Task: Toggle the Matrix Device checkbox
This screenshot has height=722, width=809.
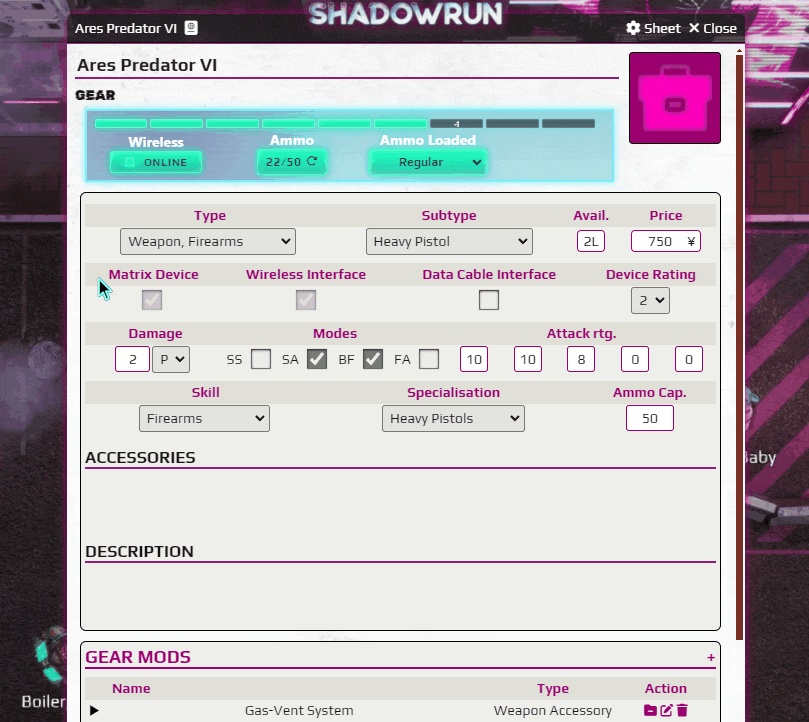Action: [152, 300]
